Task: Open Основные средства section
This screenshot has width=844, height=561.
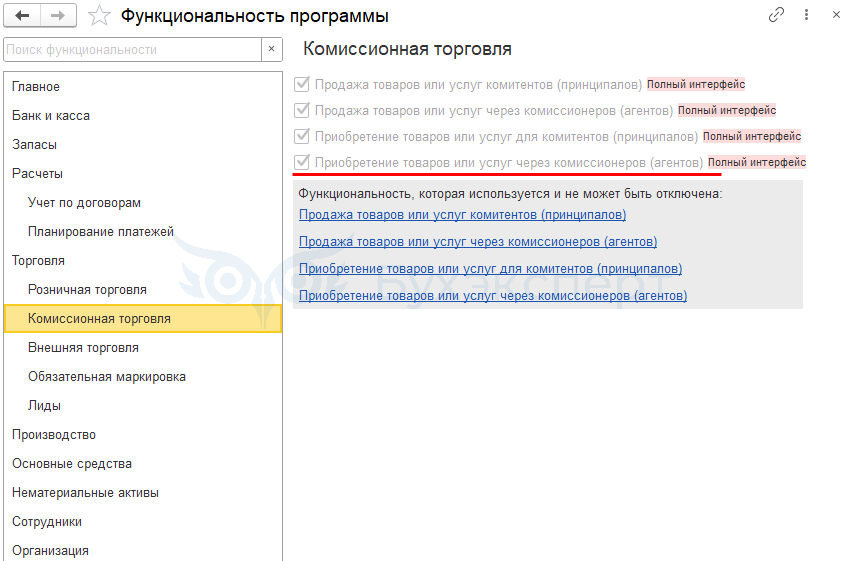Action: (x=143, y=464)
